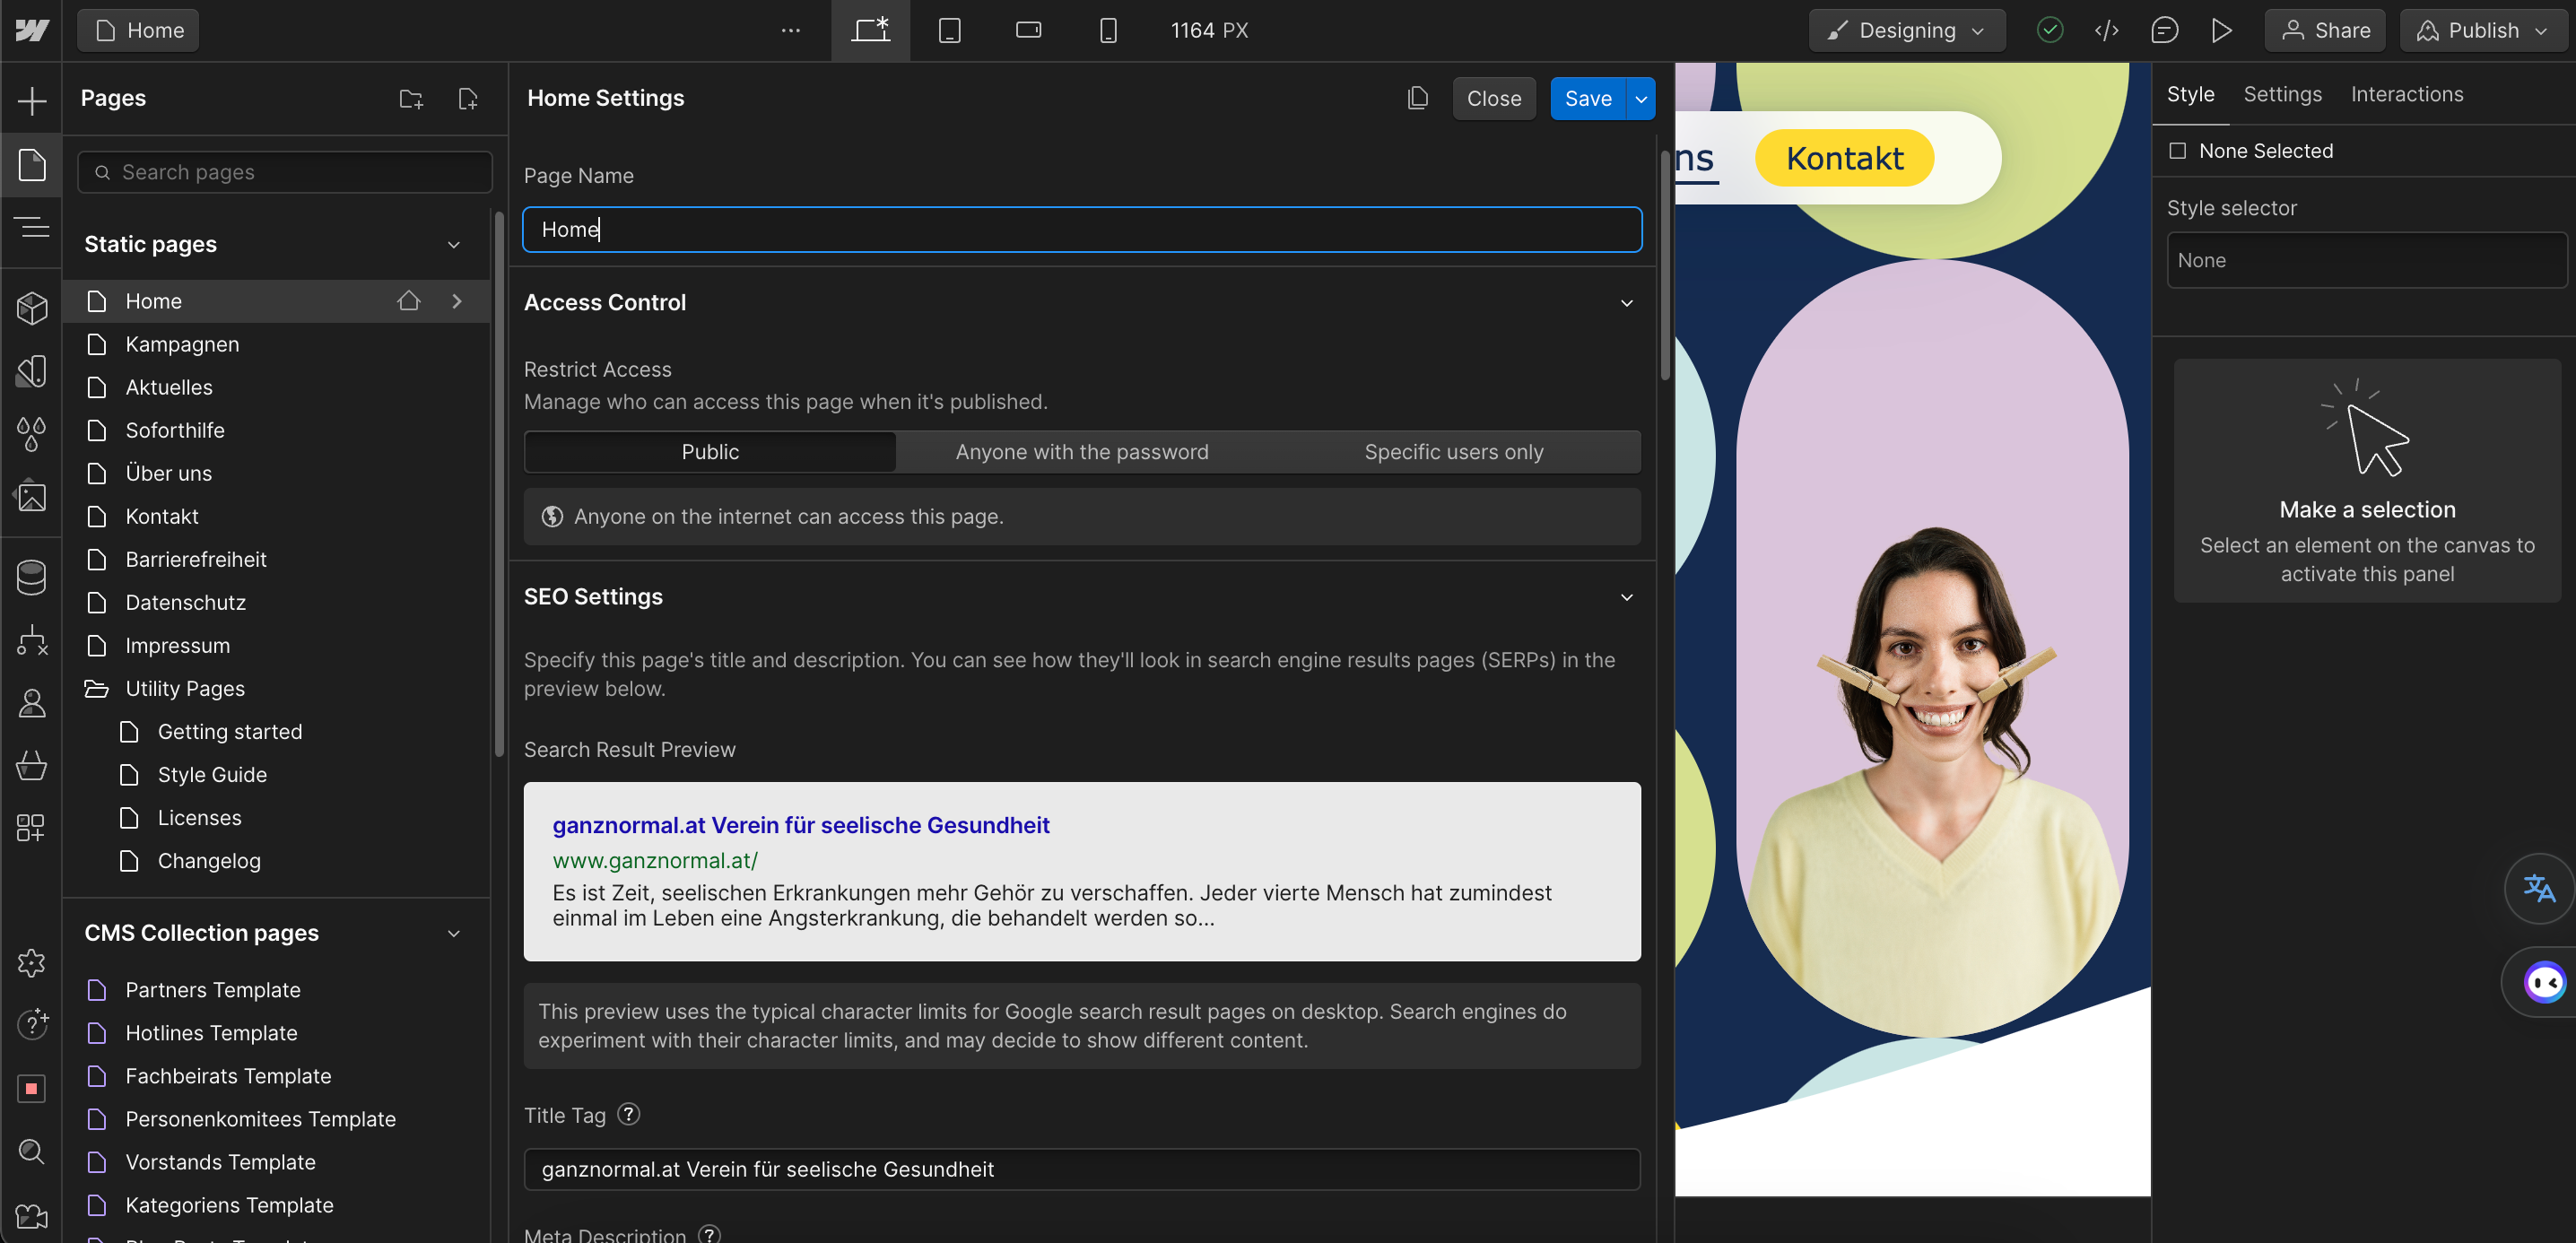Collapse the CMS Collection pages section
This screenshot has width=2576, height=1243.
[x=453, y=933]
